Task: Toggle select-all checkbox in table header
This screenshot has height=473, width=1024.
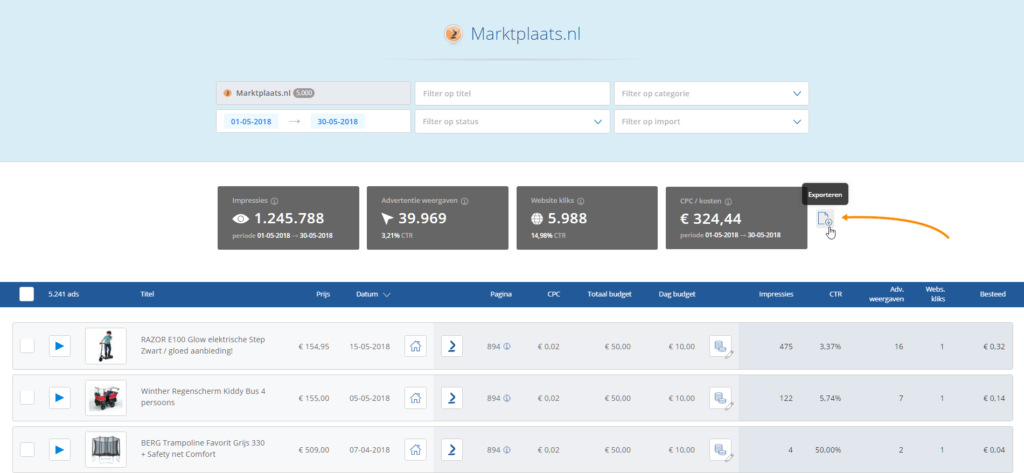Action: pyautogui.click(x=27, y=294)
